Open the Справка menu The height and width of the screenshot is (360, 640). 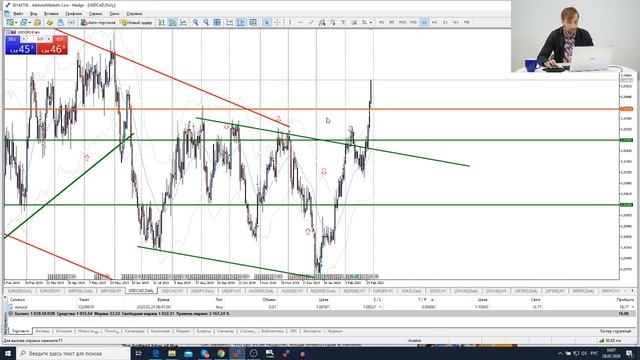tap(134, 13)
